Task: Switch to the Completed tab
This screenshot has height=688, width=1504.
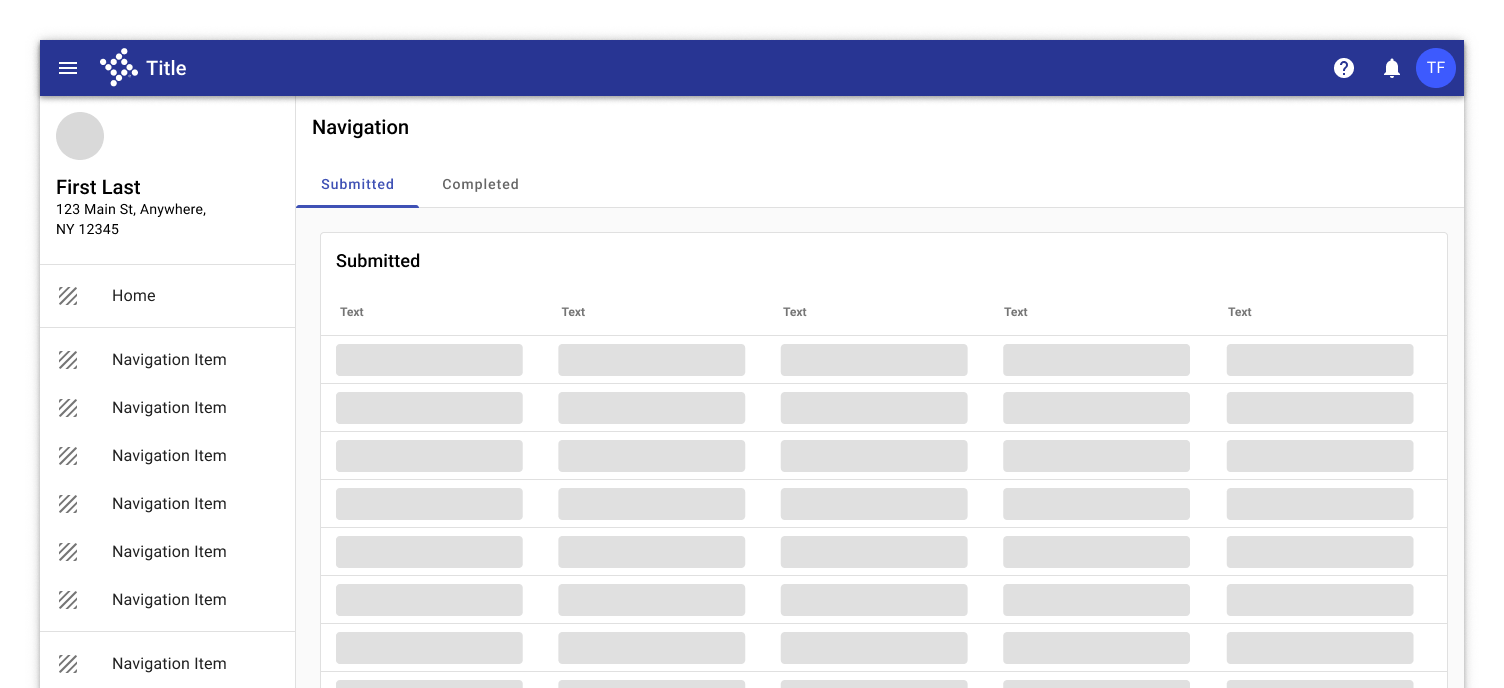Action: pos(480,184)
